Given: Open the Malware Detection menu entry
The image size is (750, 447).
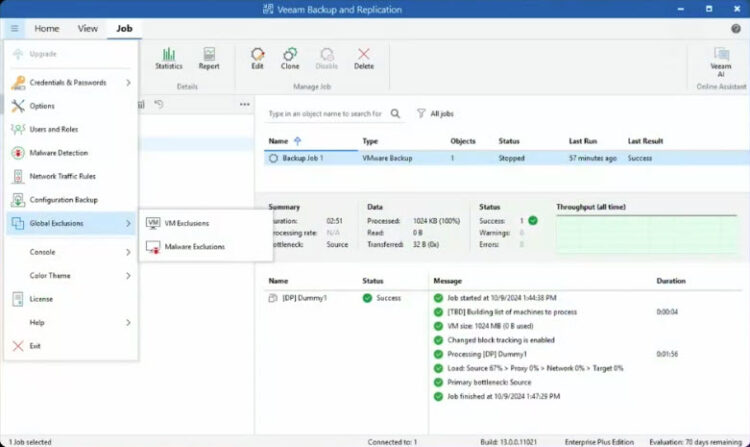Looking at the screenshot, I should [x=58, y=153].
